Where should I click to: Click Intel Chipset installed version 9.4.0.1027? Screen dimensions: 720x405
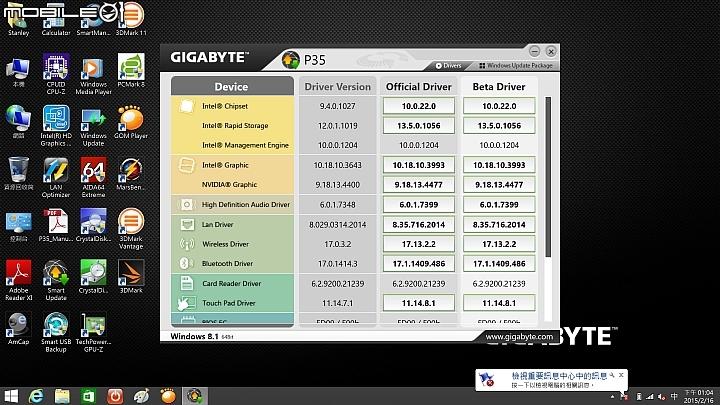(338, 106)
